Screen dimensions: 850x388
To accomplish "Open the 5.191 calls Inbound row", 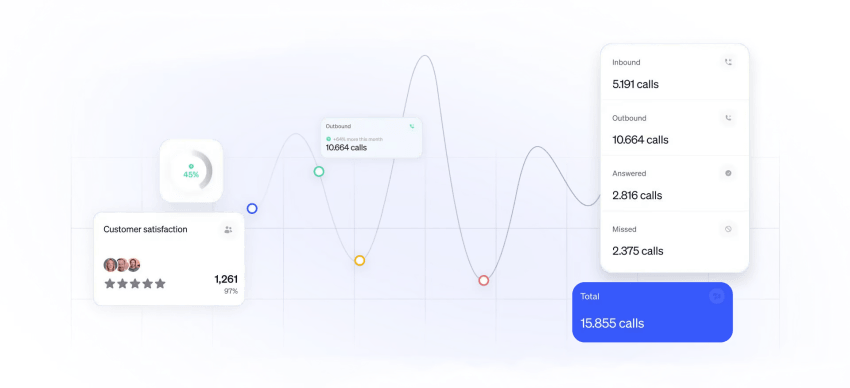I will (674, 72).
